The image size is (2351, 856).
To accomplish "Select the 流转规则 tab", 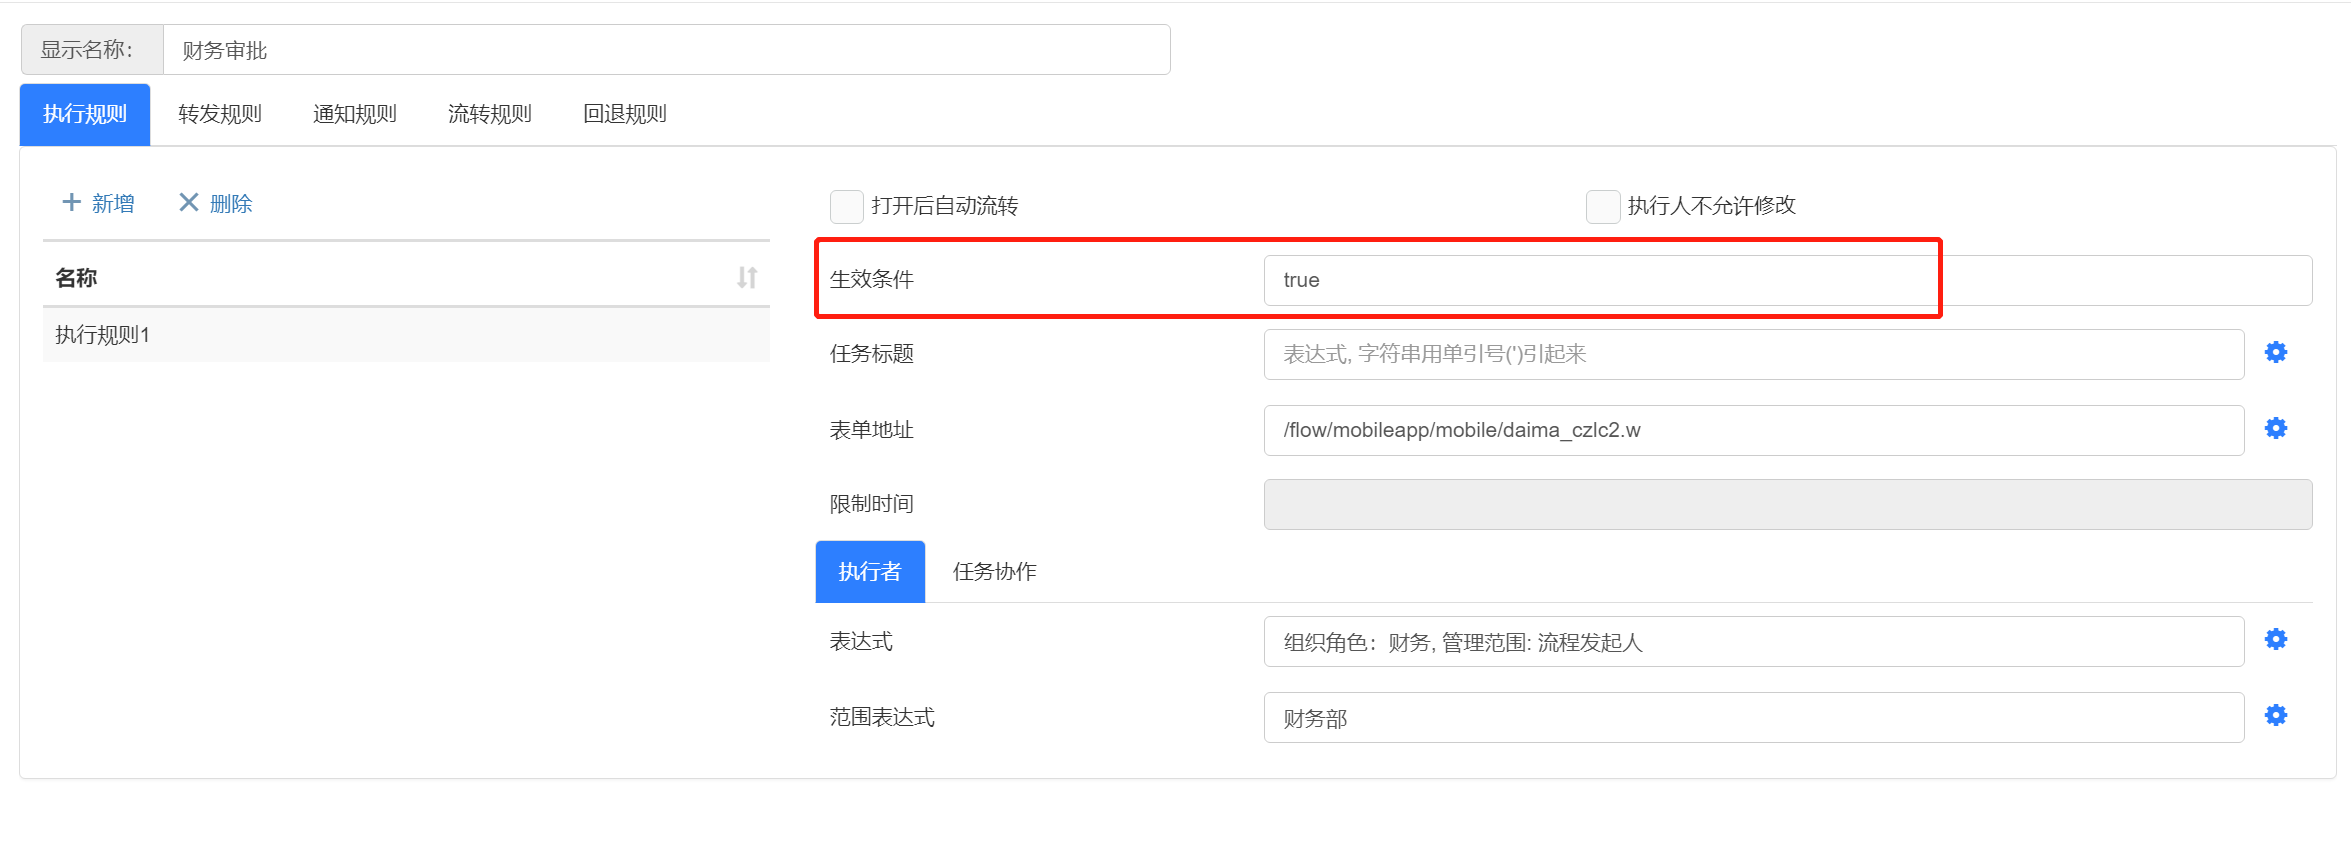I will [x=490, y=115].
